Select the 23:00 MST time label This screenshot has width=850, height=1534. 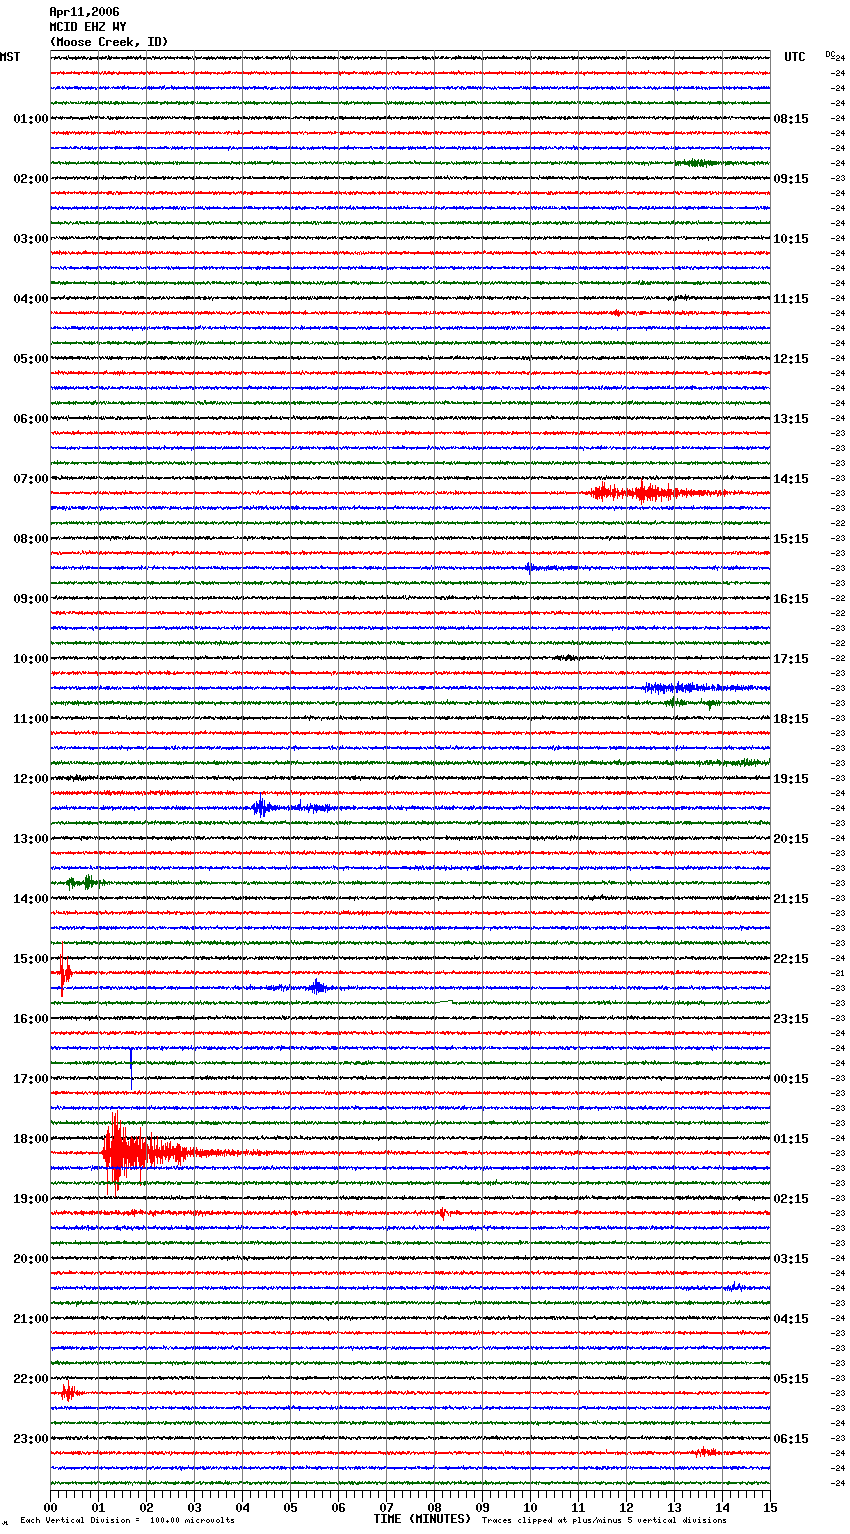pyautogui.click(x=31, y=1439)
